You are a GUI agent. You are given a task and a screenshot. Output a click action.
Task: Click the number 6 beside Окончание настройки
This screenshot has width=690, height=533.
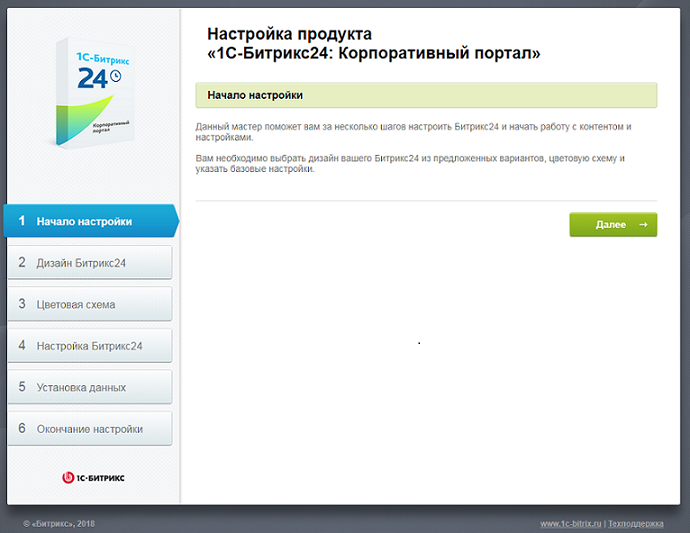pyautogui.click(x=22, y=429)
